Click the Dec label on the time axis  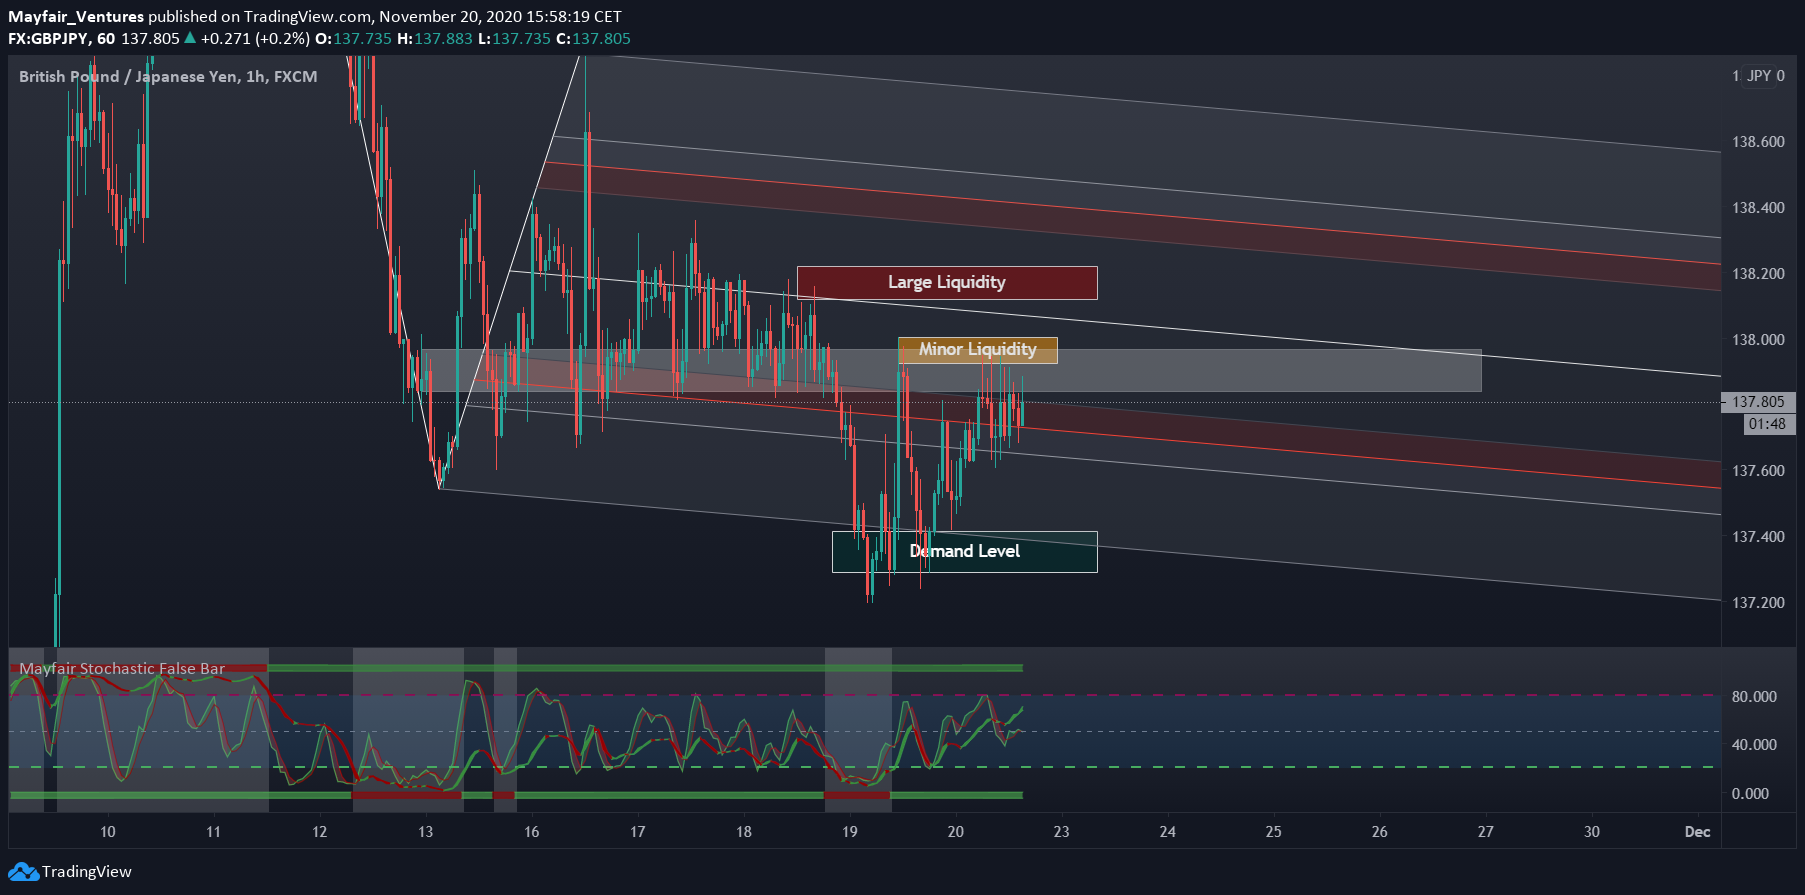click(x=1697, y=832)
